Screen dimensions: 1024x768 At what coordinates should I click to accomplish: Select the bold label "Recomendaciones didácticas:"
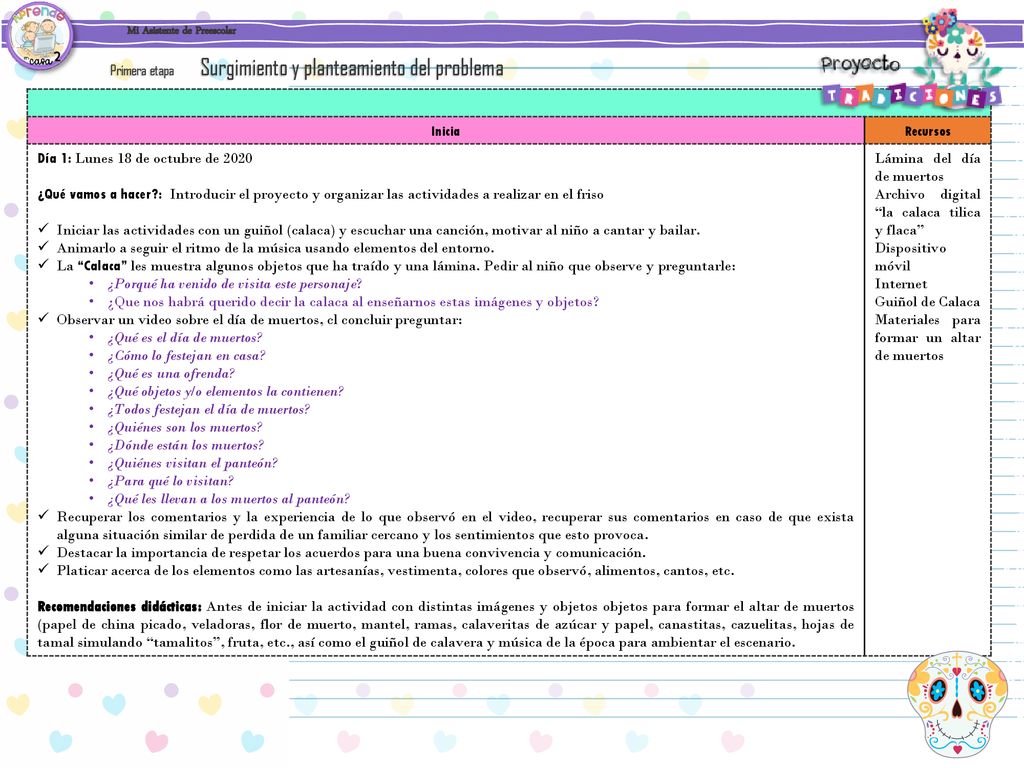tap(120, 607)
